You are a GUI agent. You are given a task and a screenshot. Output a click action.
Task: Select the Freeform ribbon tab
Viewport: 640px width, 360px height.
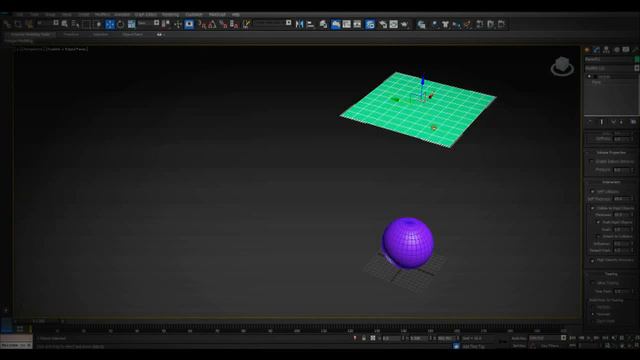pyautogui.click(x=71, y=35)
